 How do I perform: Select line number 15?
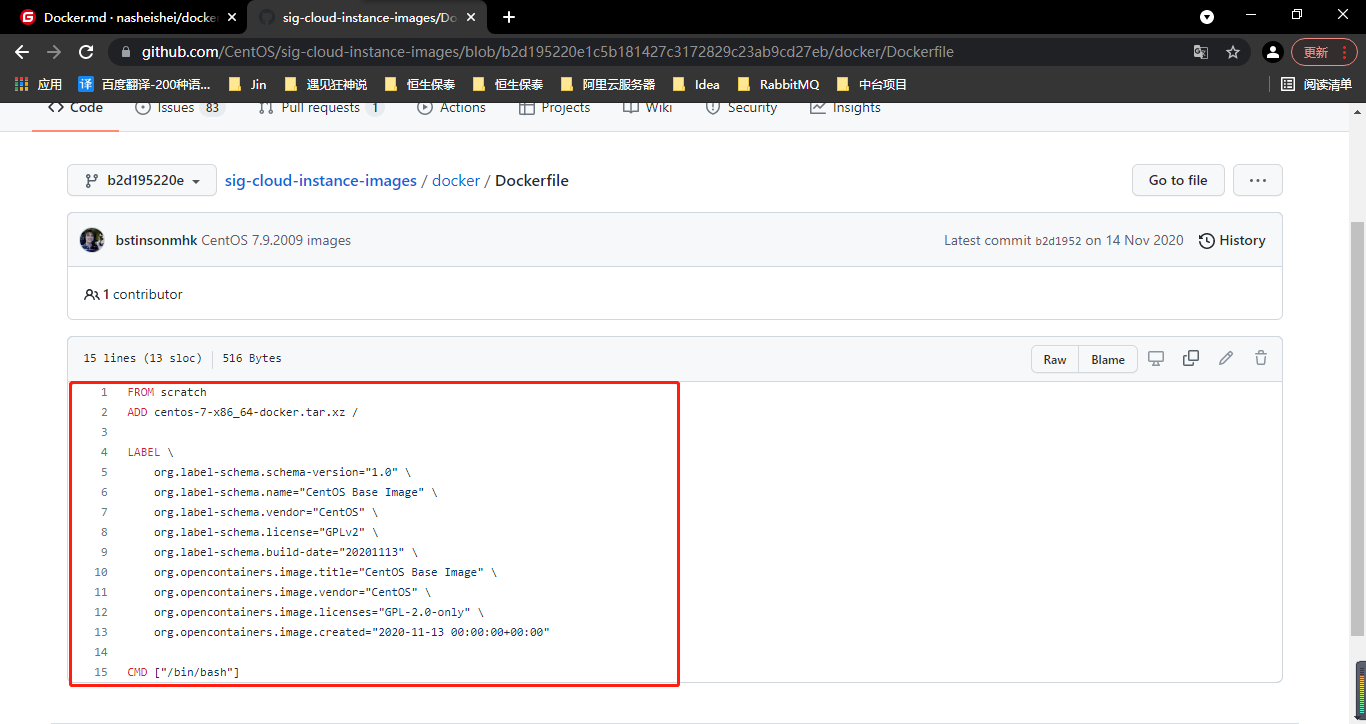(x=100, y=672)
